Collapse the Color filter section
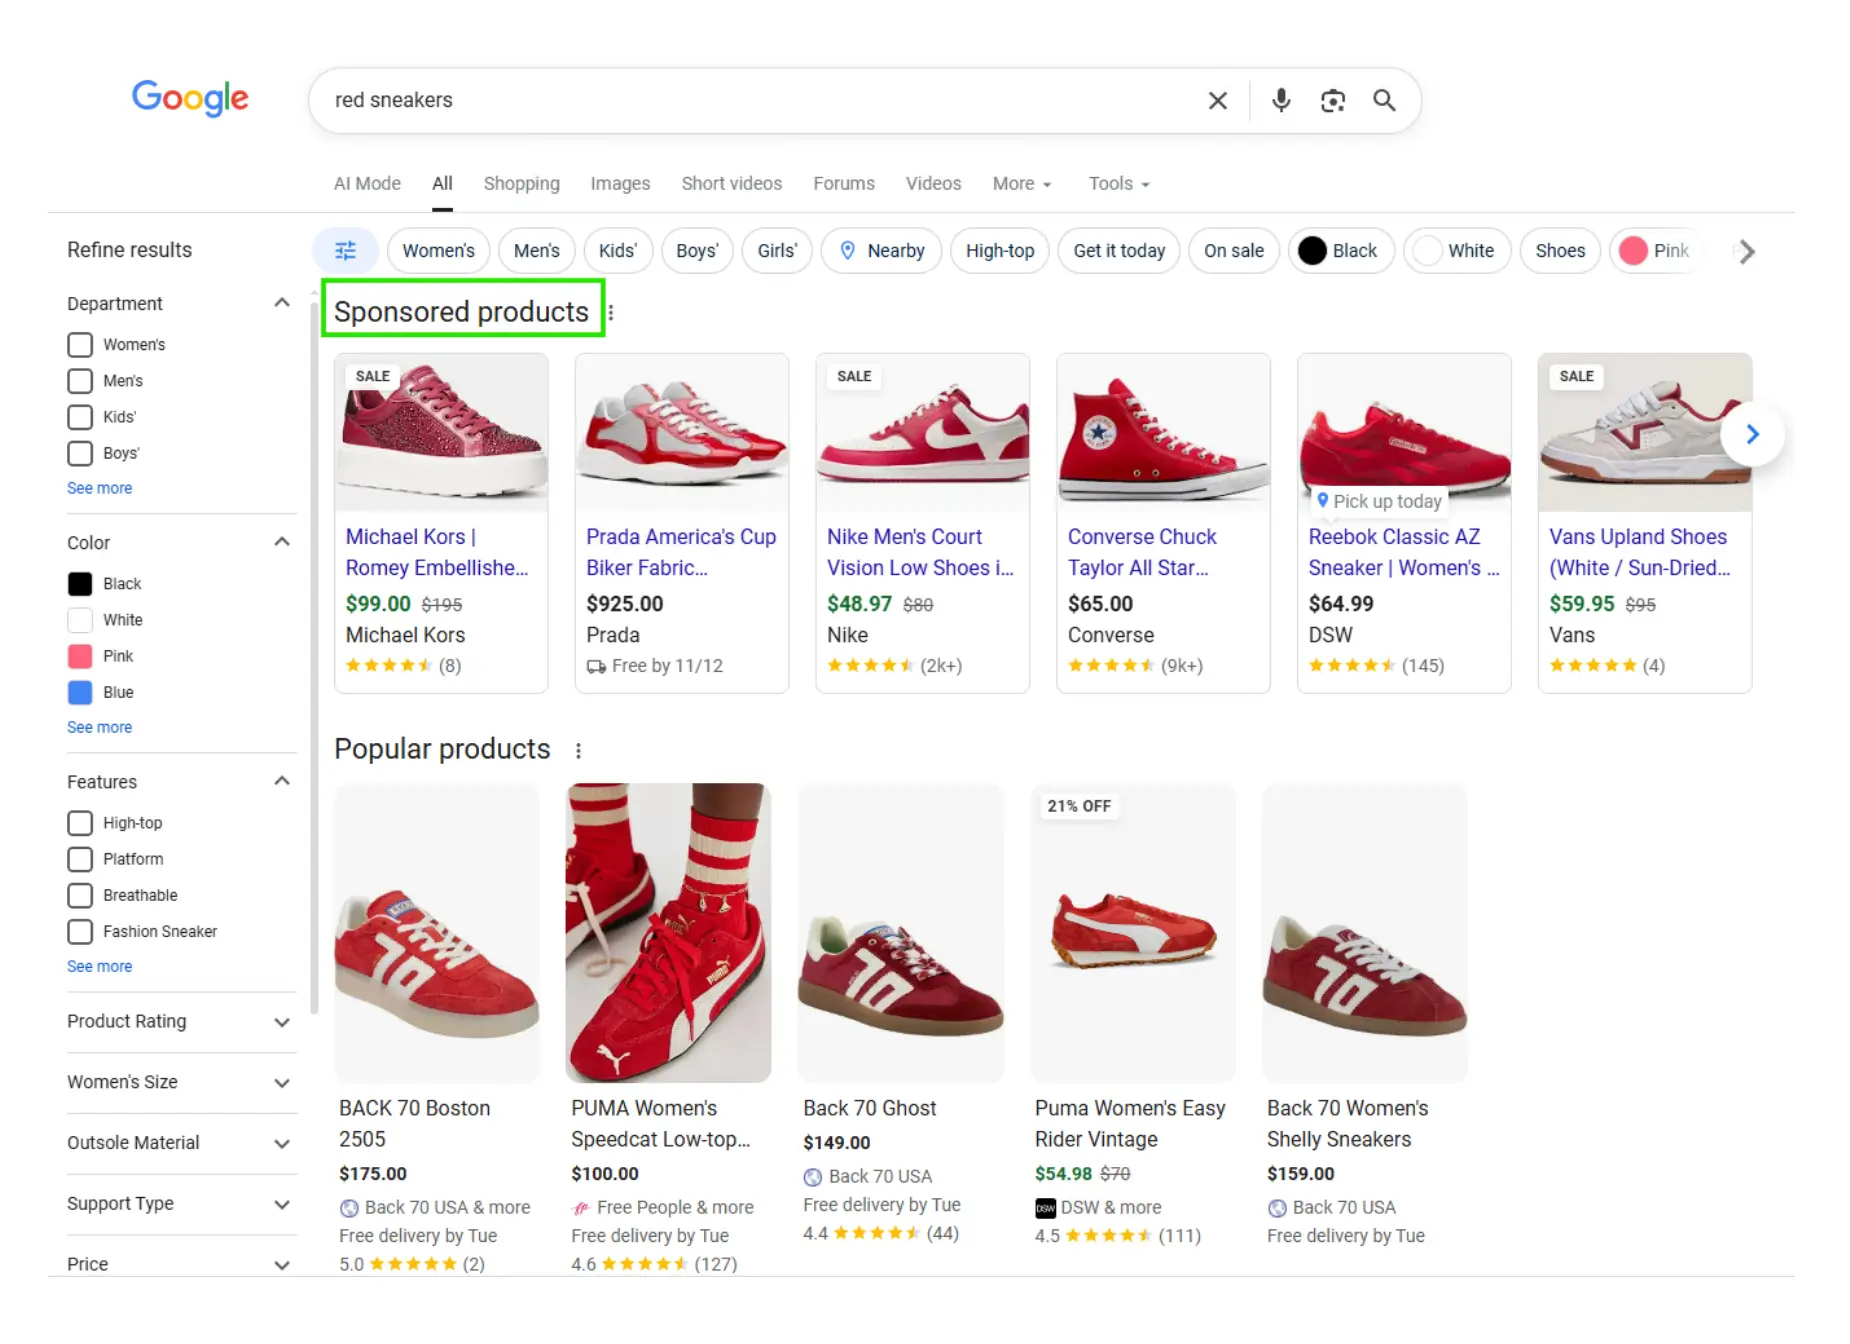The height and width of the screenshot is (1344, 1850). point(282,542)
